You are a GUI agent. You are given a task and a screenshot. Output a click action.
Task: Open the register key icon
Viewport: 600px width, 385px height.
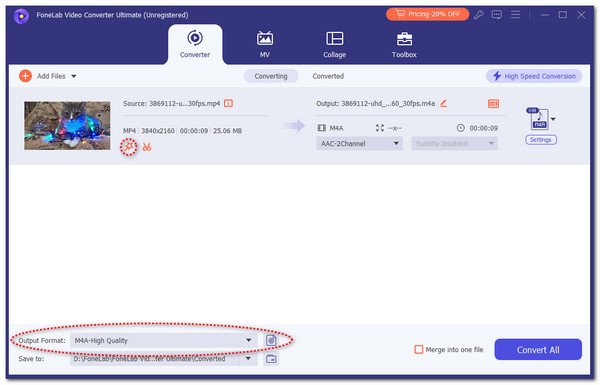[x=479, y=15]
